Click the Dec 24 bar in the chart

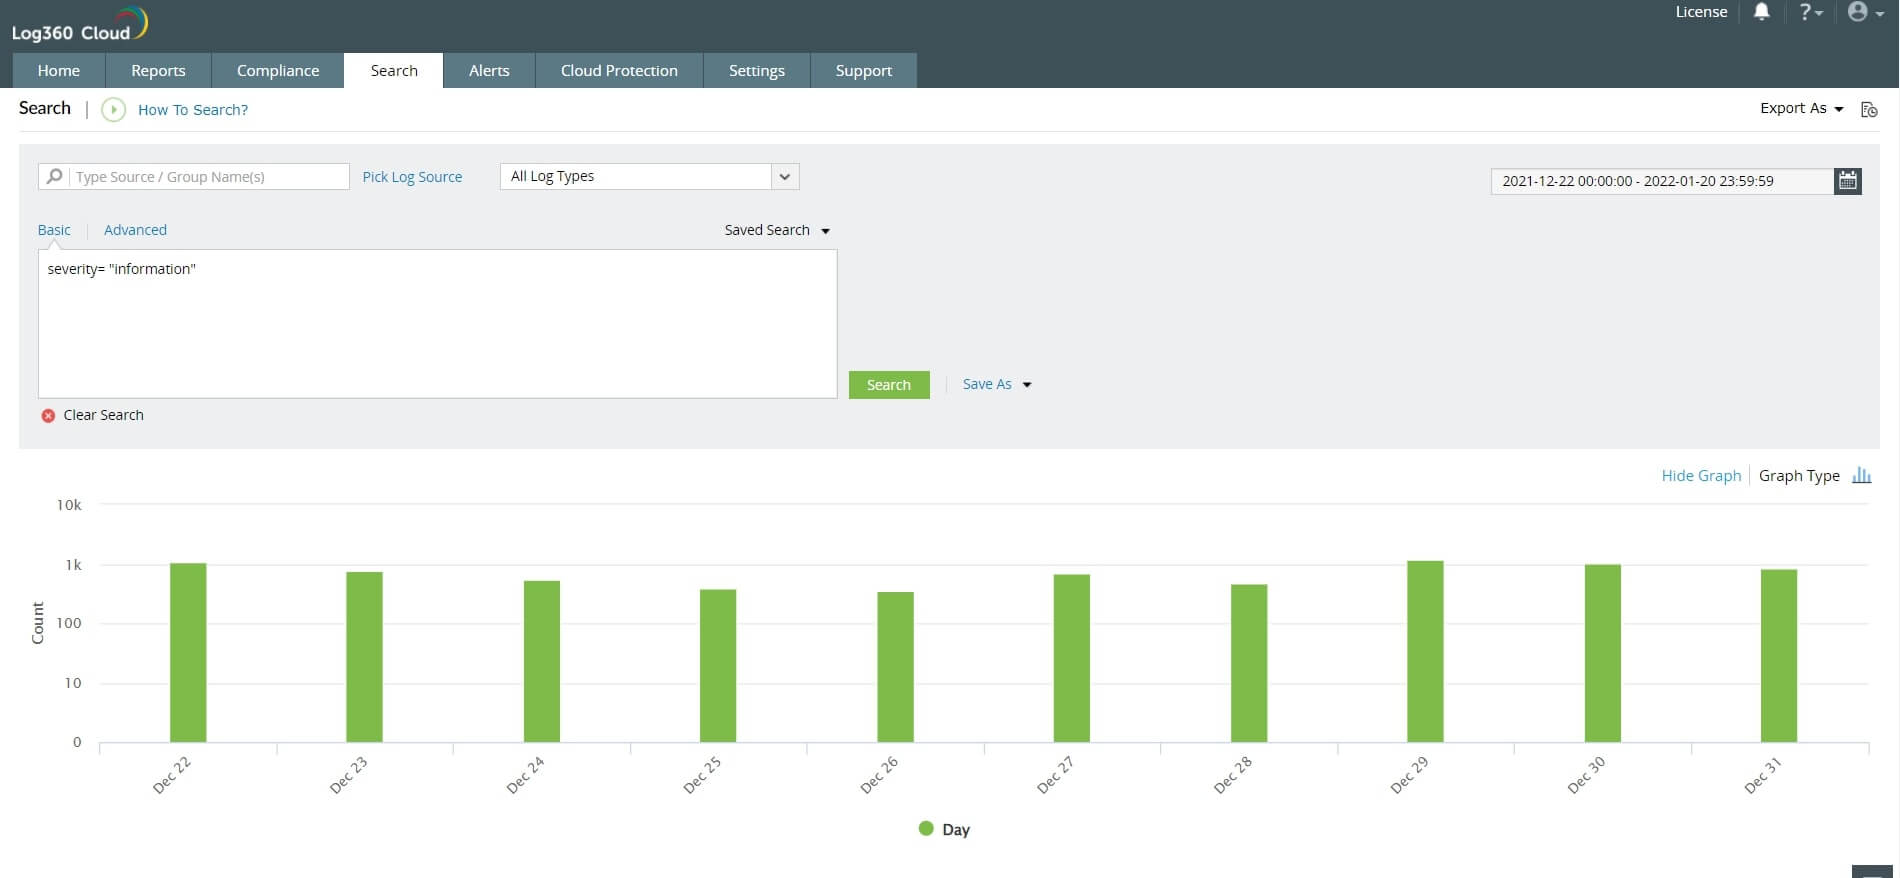click(542, 661)
